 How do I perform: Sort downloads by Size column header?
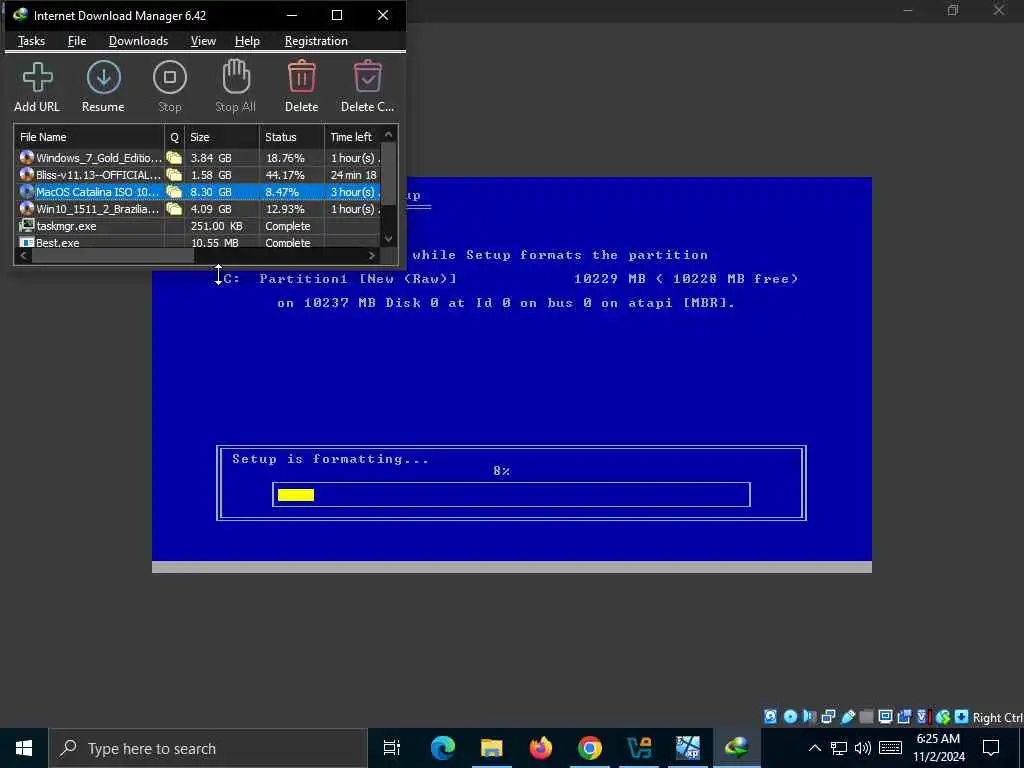(x=222, y=136)
